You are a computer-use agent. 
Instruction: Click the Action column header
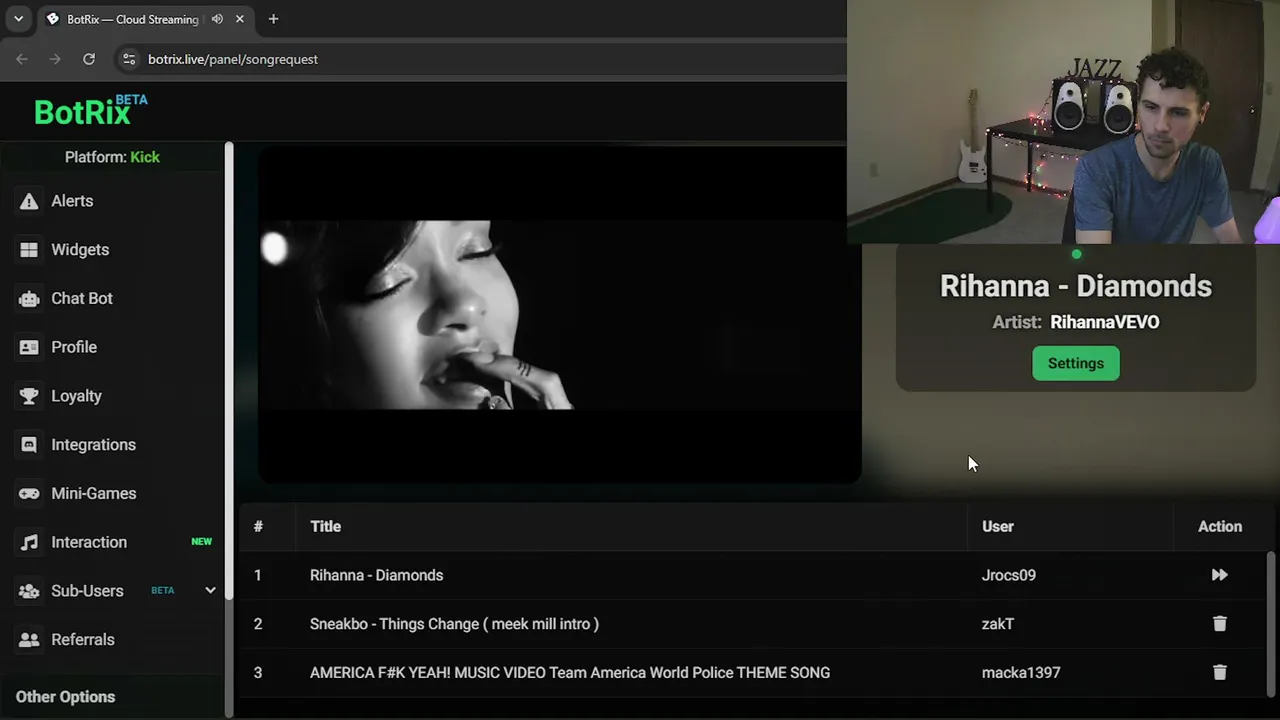[x=1220, y=527]
